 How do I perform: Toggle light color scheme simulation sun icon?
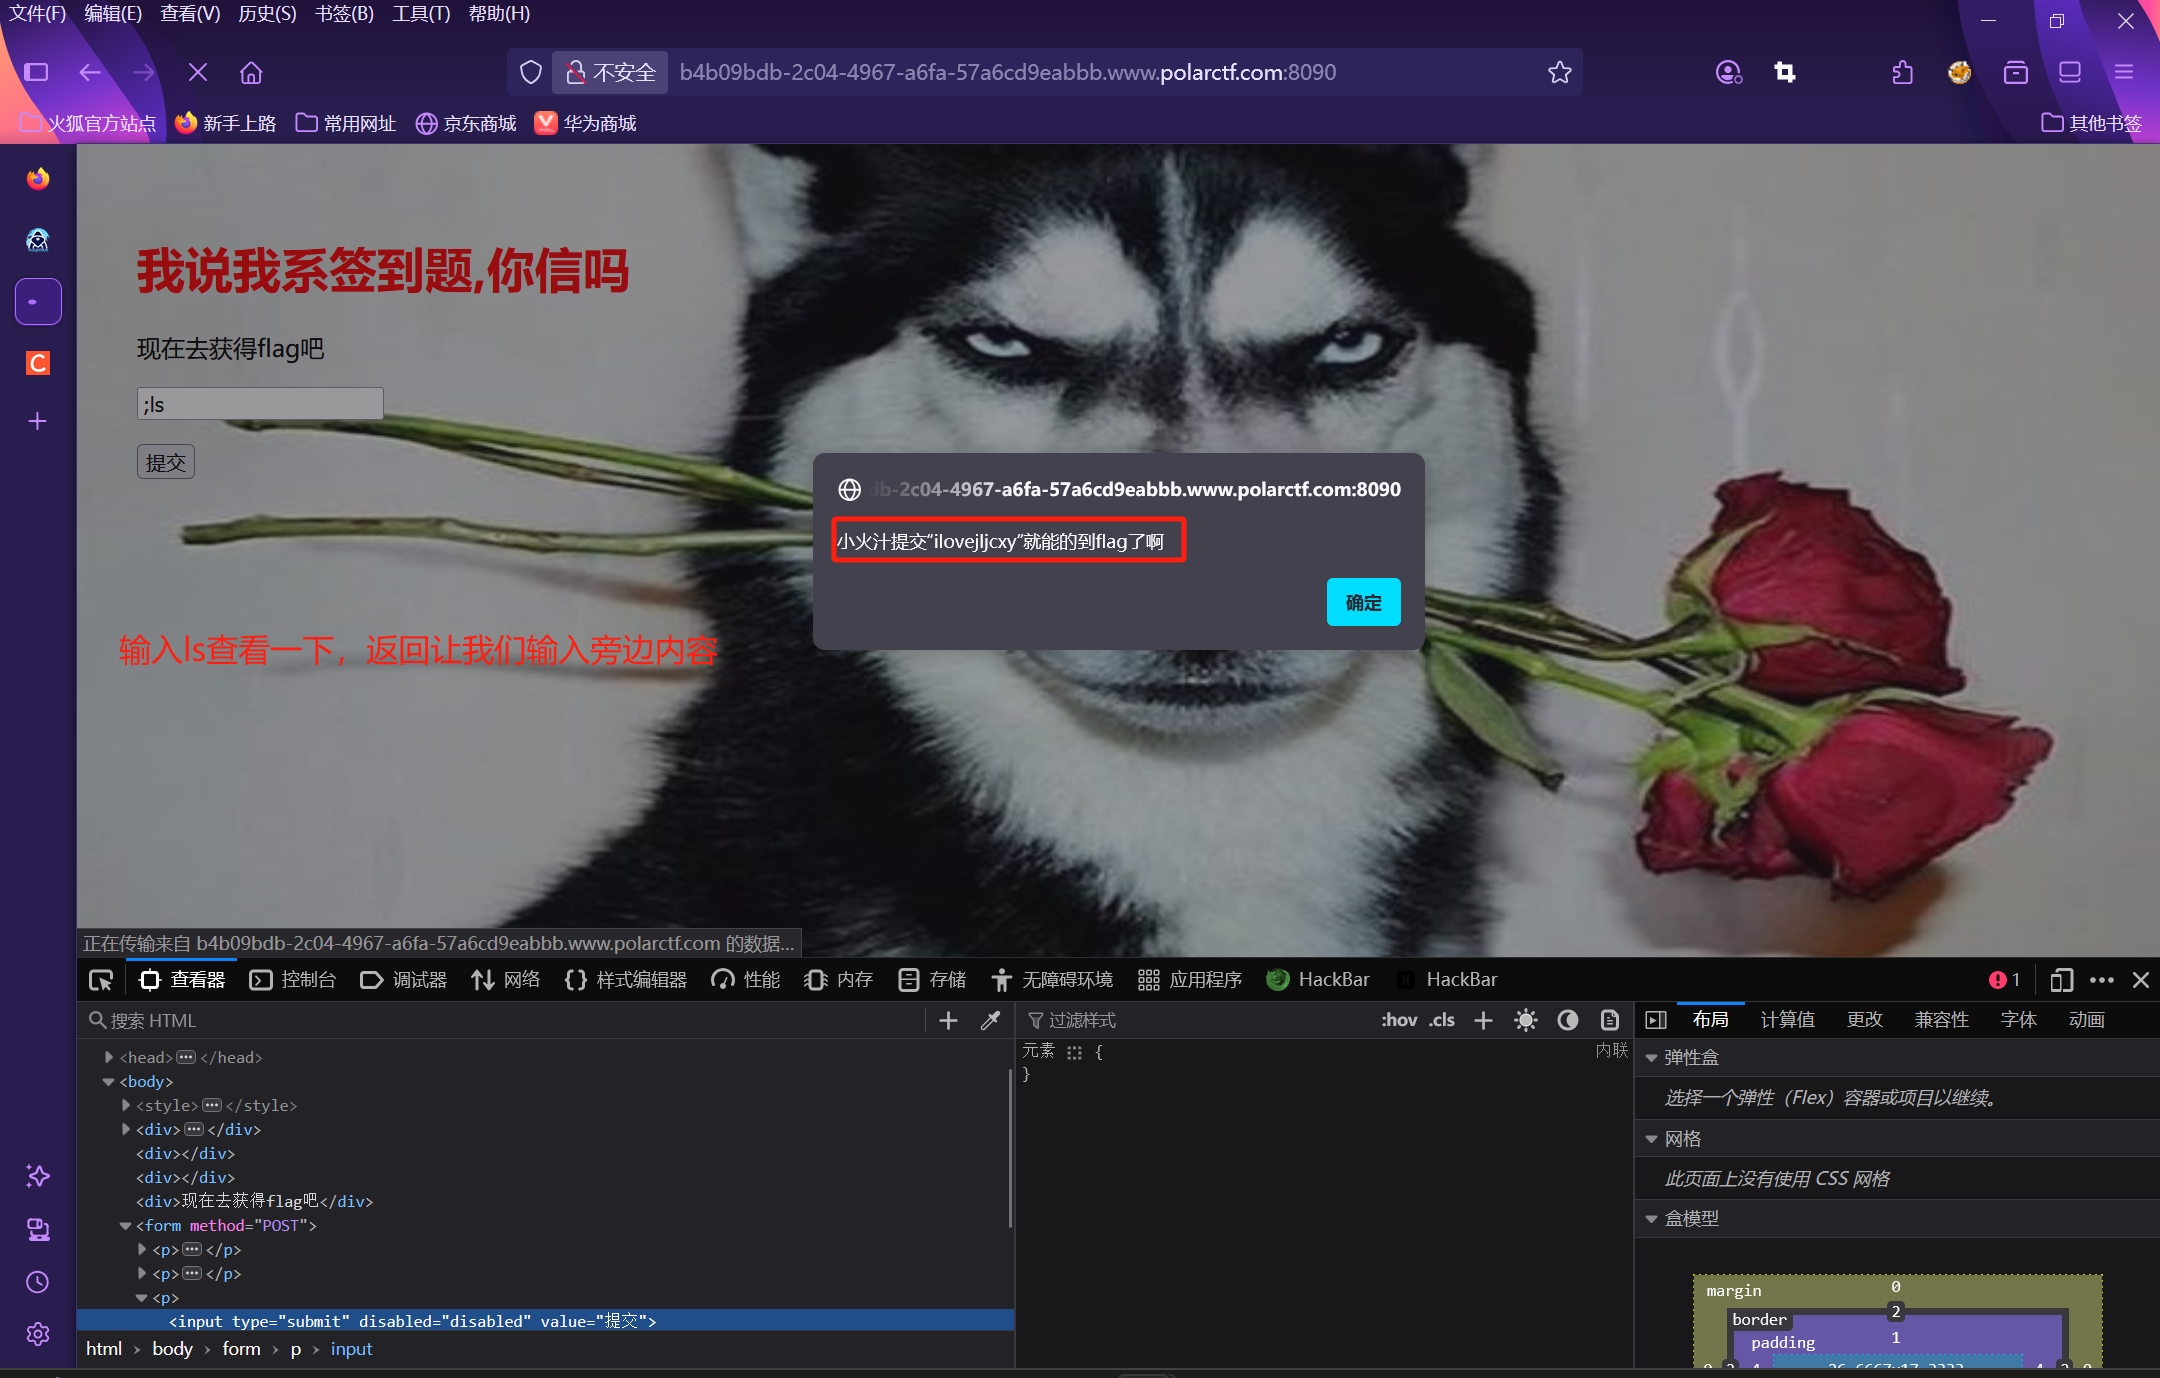click(1525, 1020)
